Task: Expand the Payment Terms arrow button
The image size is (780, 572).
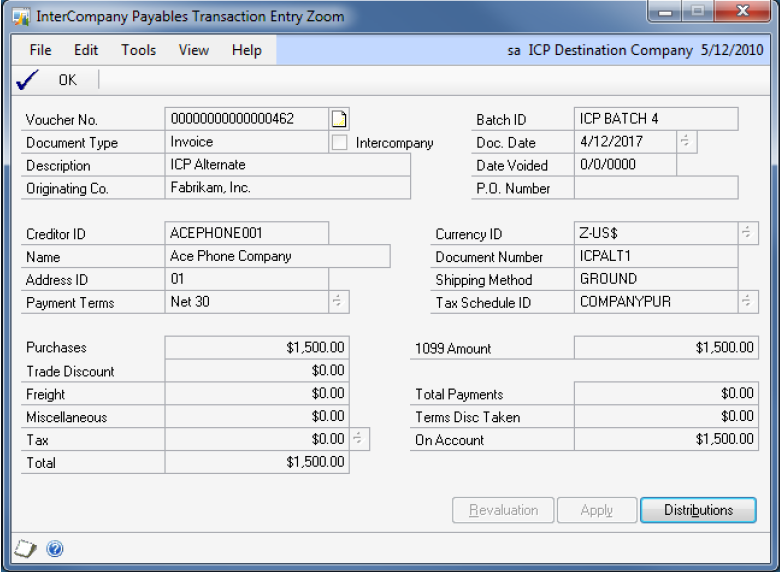Action: (x=338, y=302)
